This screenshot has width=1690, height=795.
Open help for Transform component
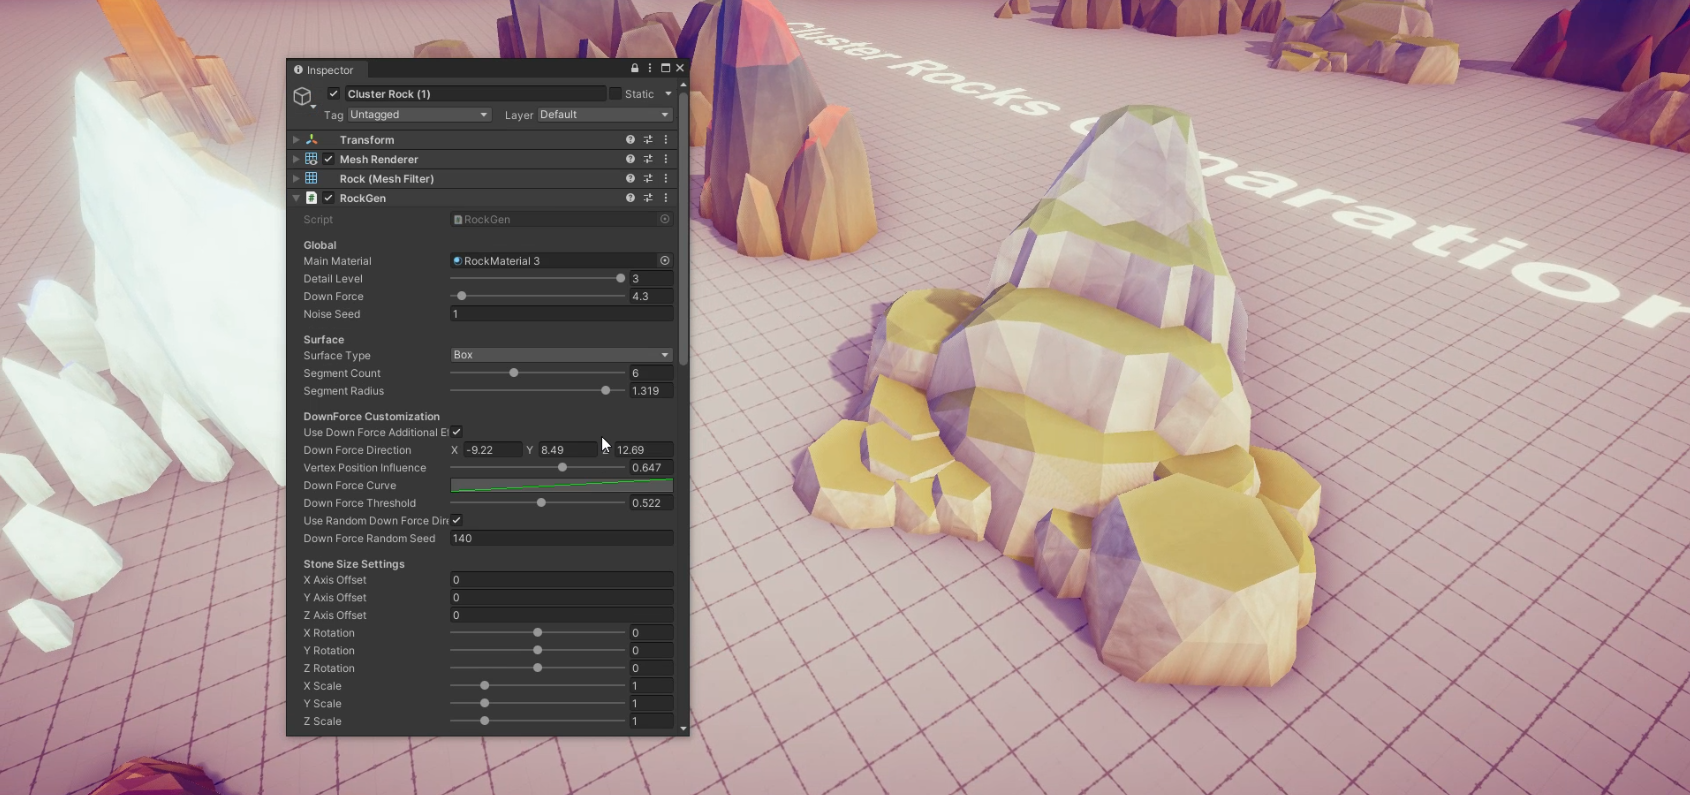(x=630, y=140)
